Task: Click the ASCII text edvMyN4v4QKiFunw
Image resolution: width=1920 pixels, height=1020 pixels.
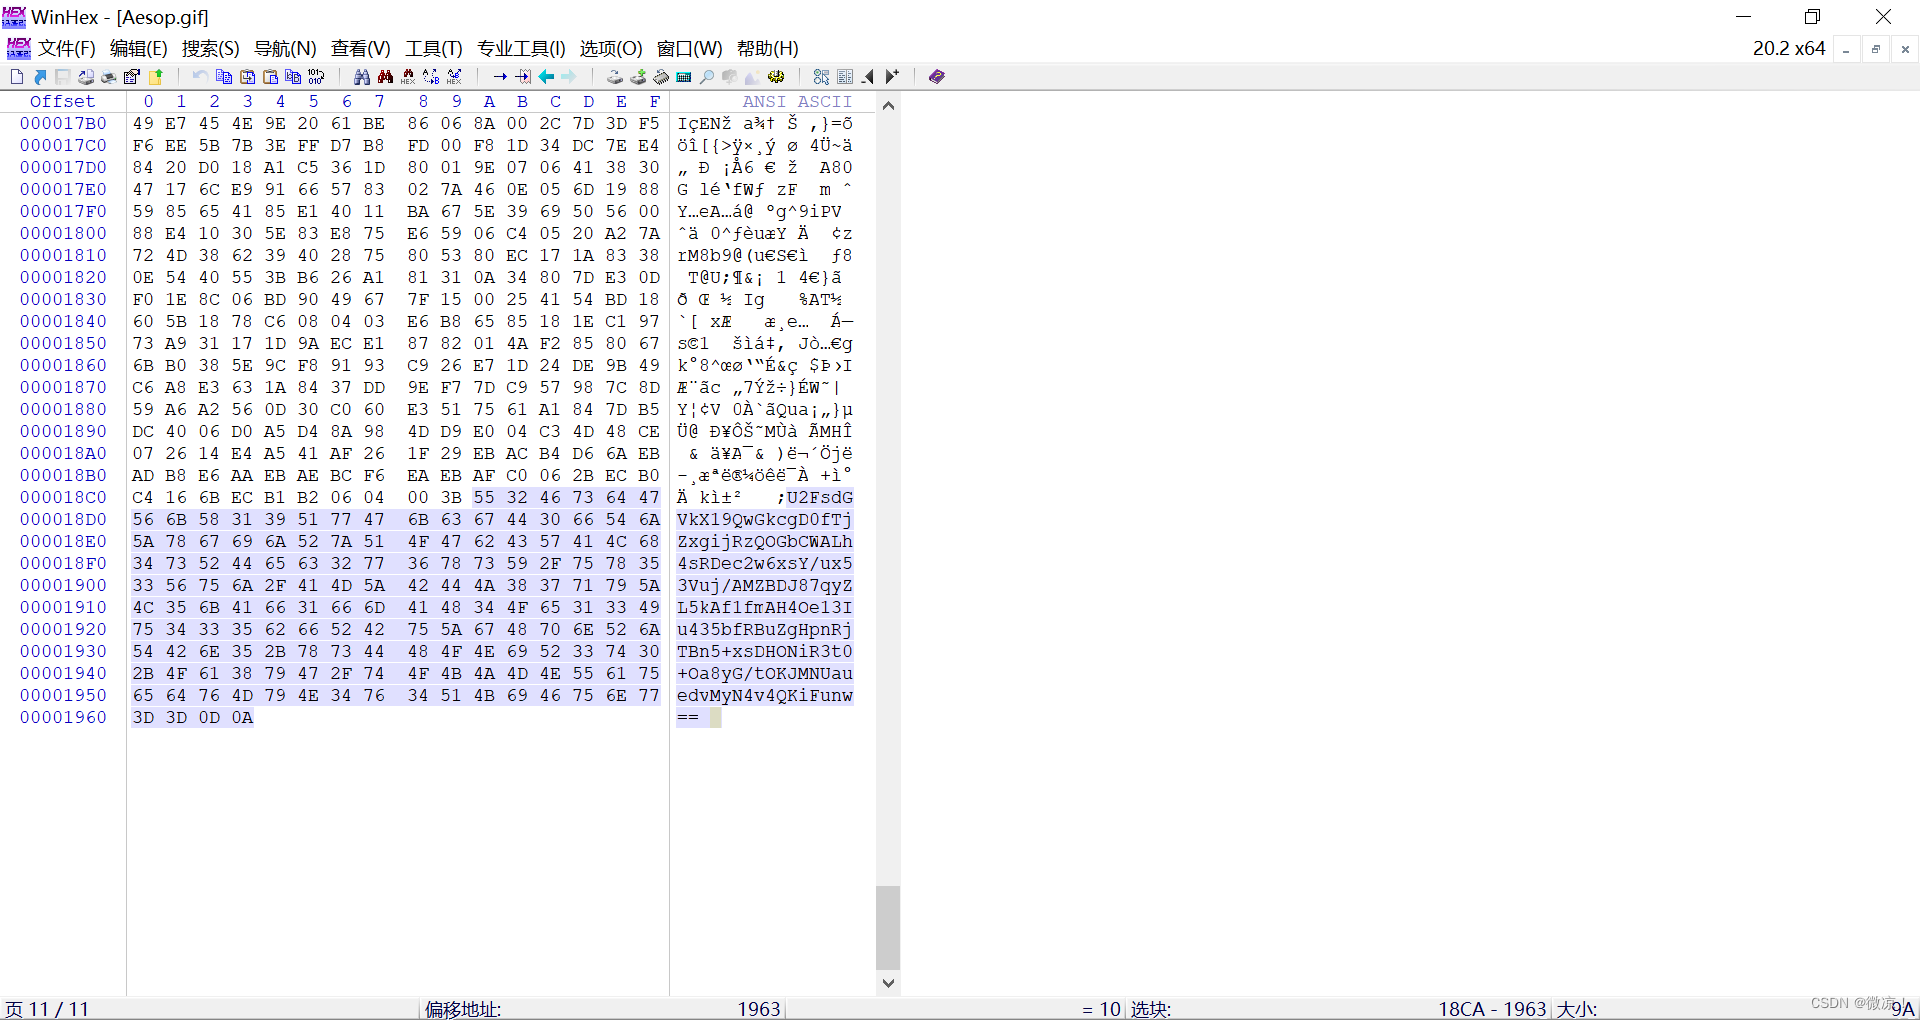Action: (x=765, y=695)
